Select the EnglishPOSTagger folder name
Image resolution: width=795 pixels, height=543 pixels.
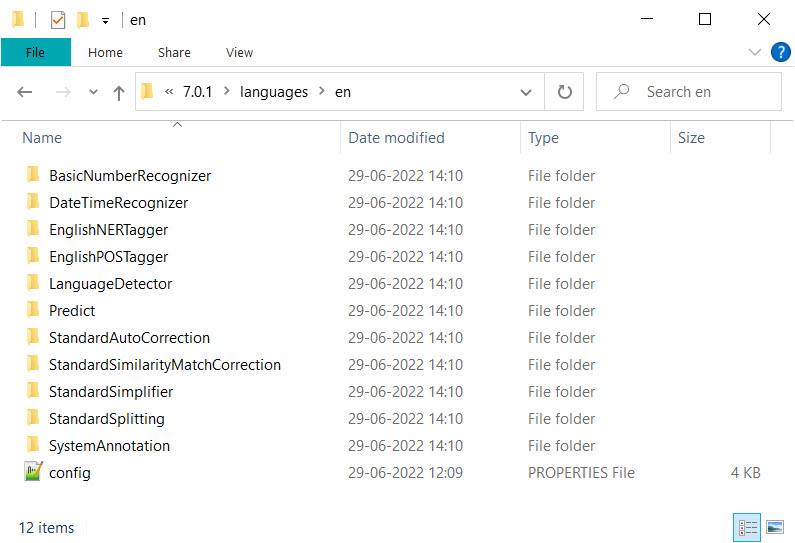coord(109,257)
